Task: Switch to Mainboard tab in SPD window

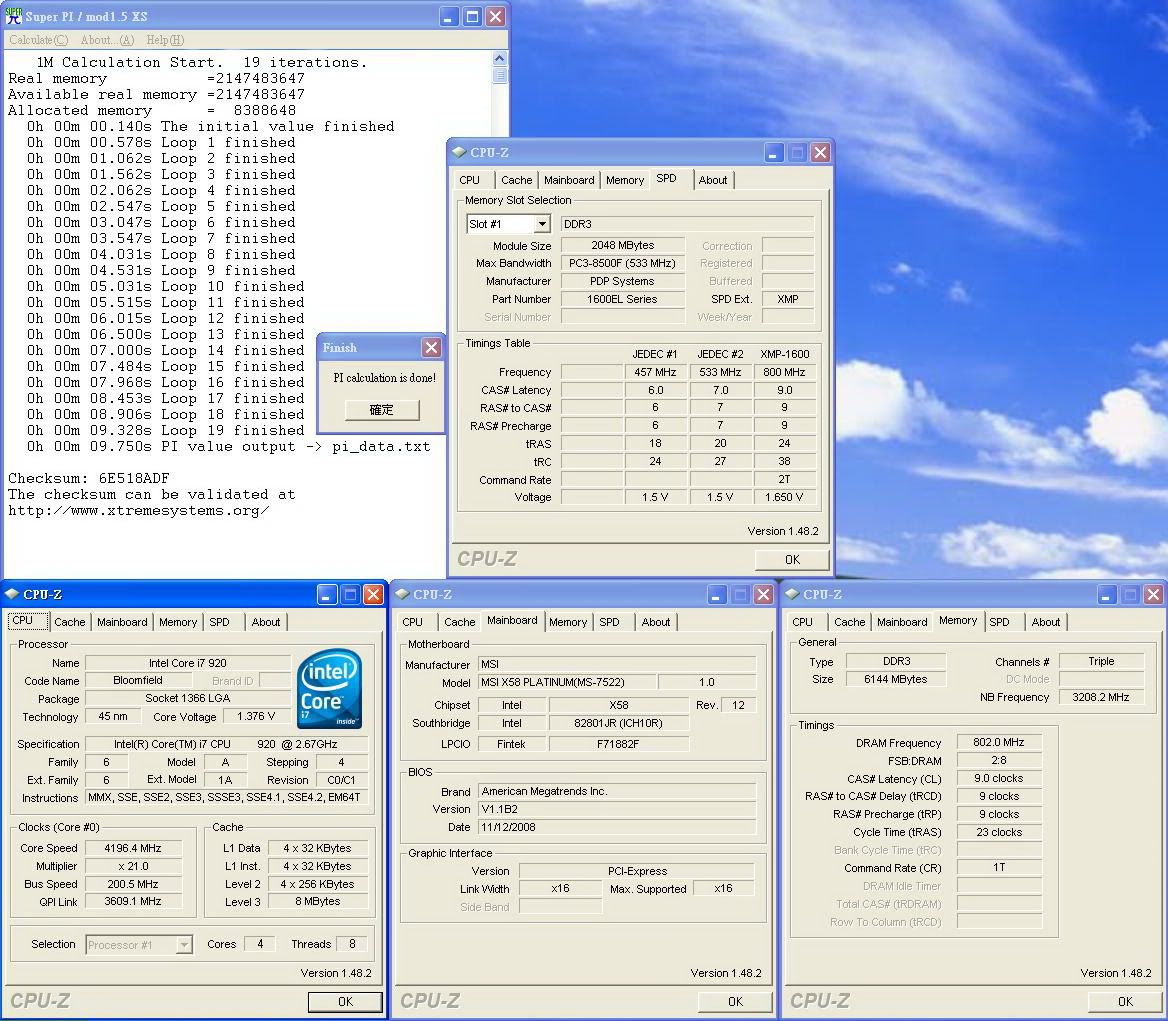Action: 569,180
